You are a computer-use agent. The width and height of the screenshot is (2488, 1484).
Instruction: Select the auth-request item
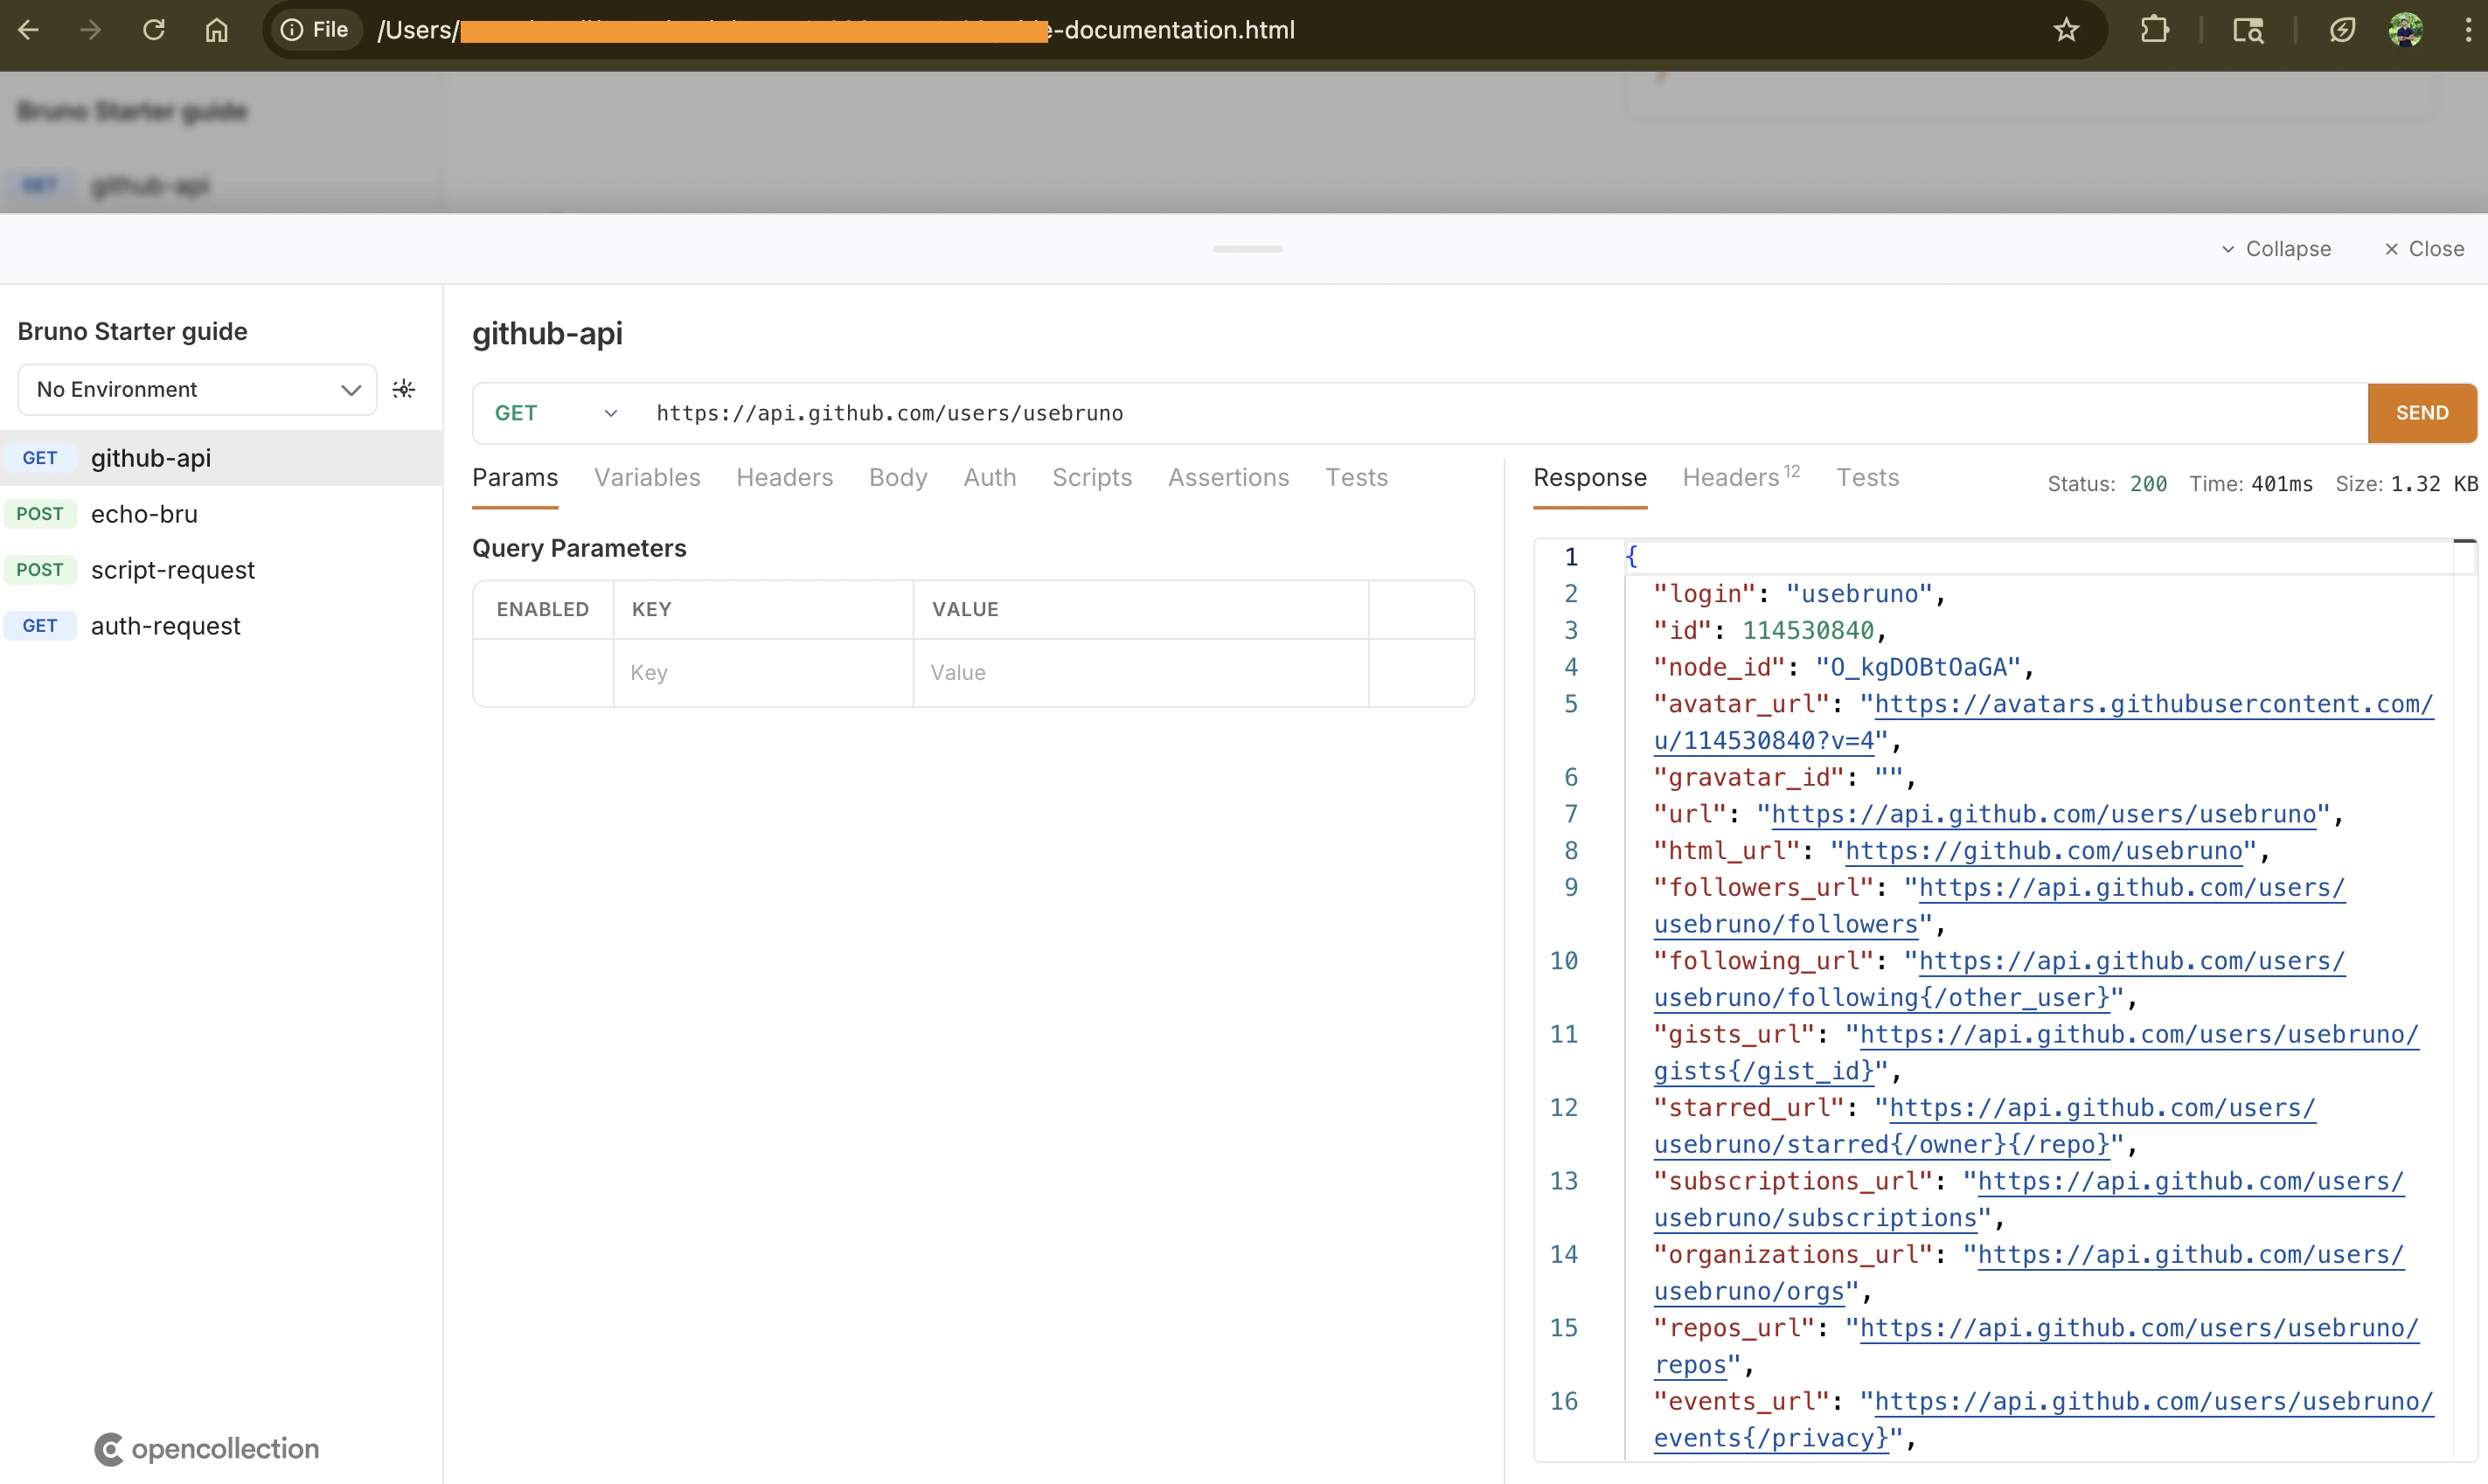(165, 626)
